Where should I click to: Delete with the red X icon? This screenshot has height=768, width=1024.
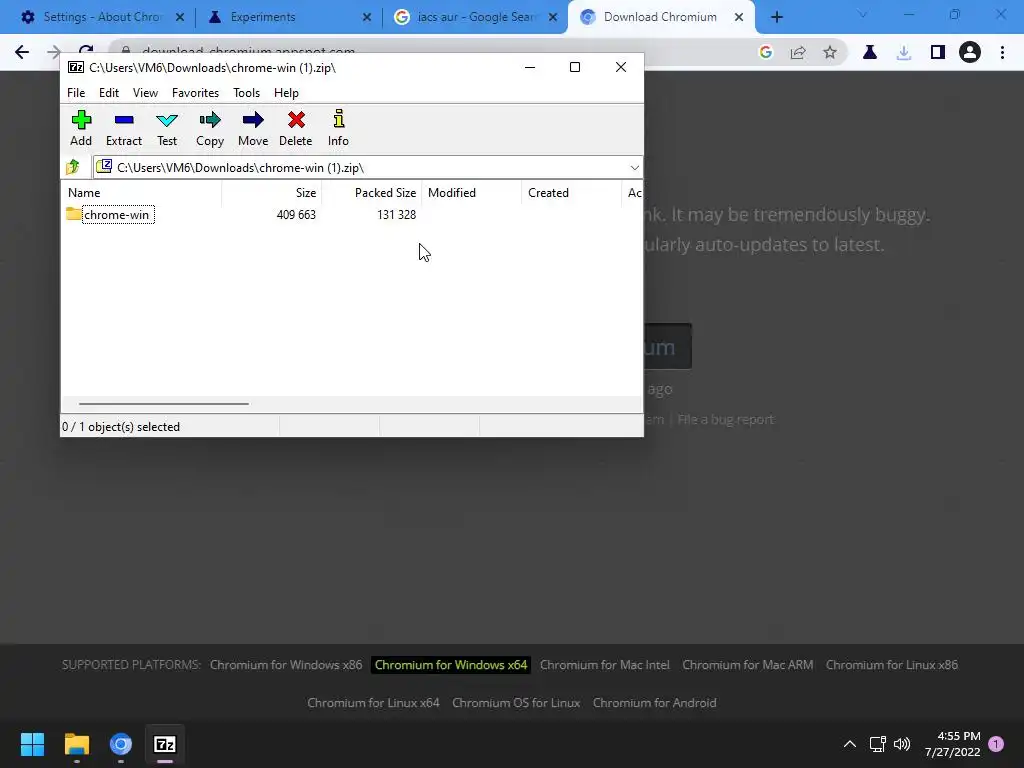(x=296, y=128)
